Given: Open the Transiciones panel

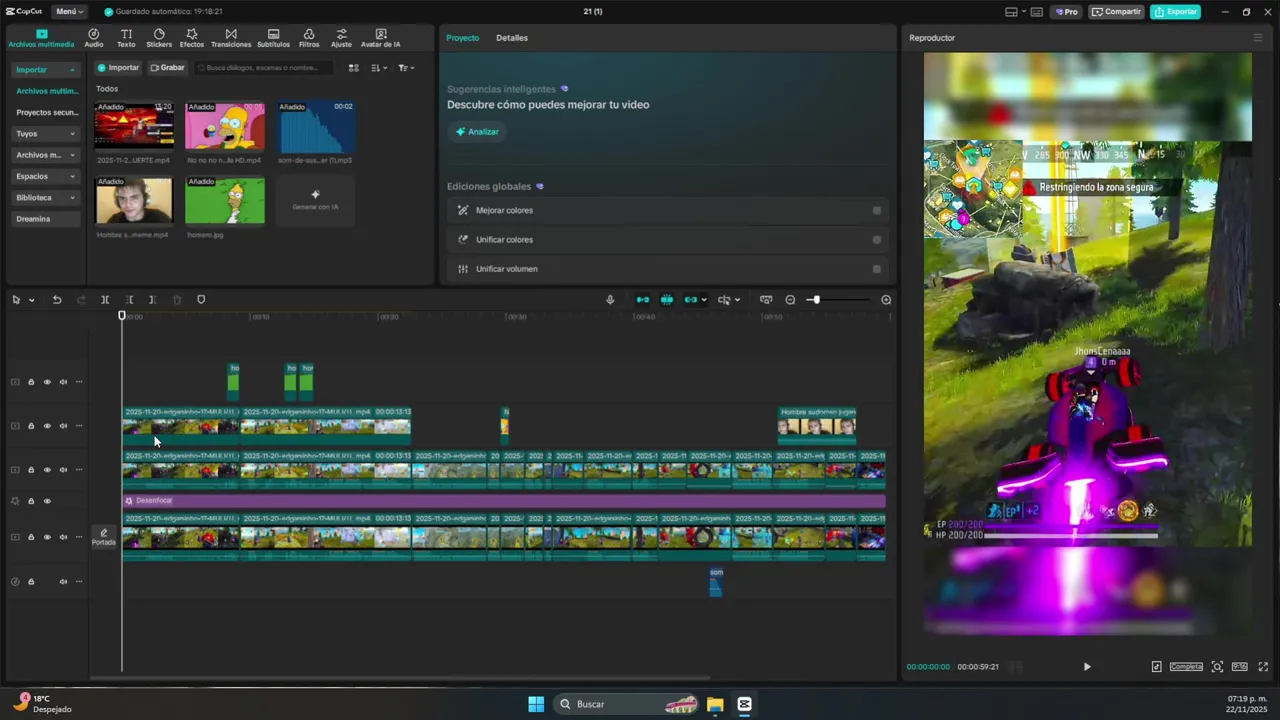Looking at the screenshot, I should point(231,38).
